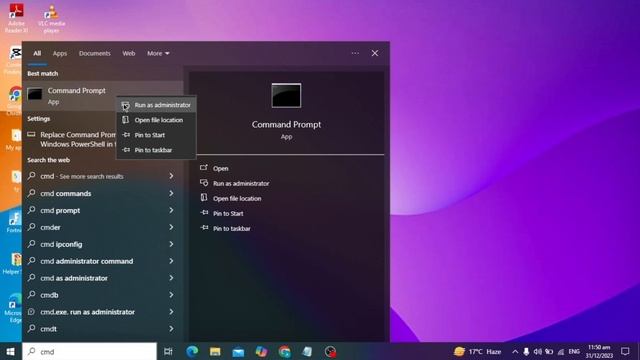Open the notification center icon
Screen dimensions: 640x360
click(x=625, y=351)
